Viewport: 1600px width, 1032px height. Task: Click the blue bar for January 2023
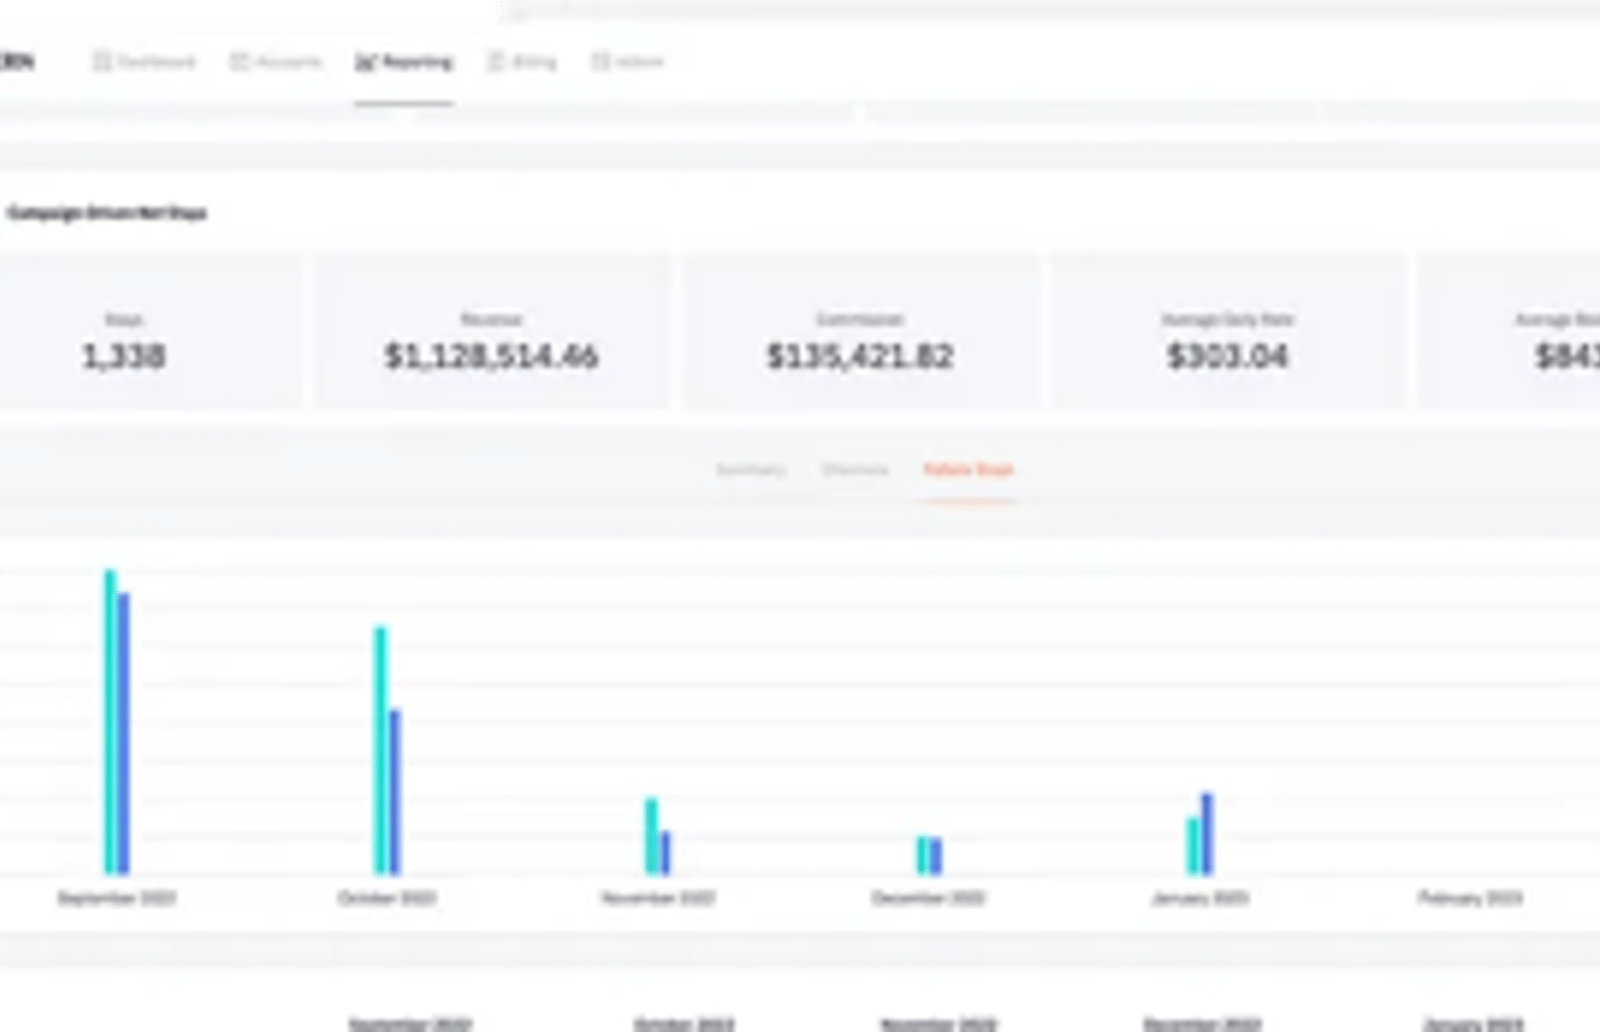click(x=1207, y=834)
